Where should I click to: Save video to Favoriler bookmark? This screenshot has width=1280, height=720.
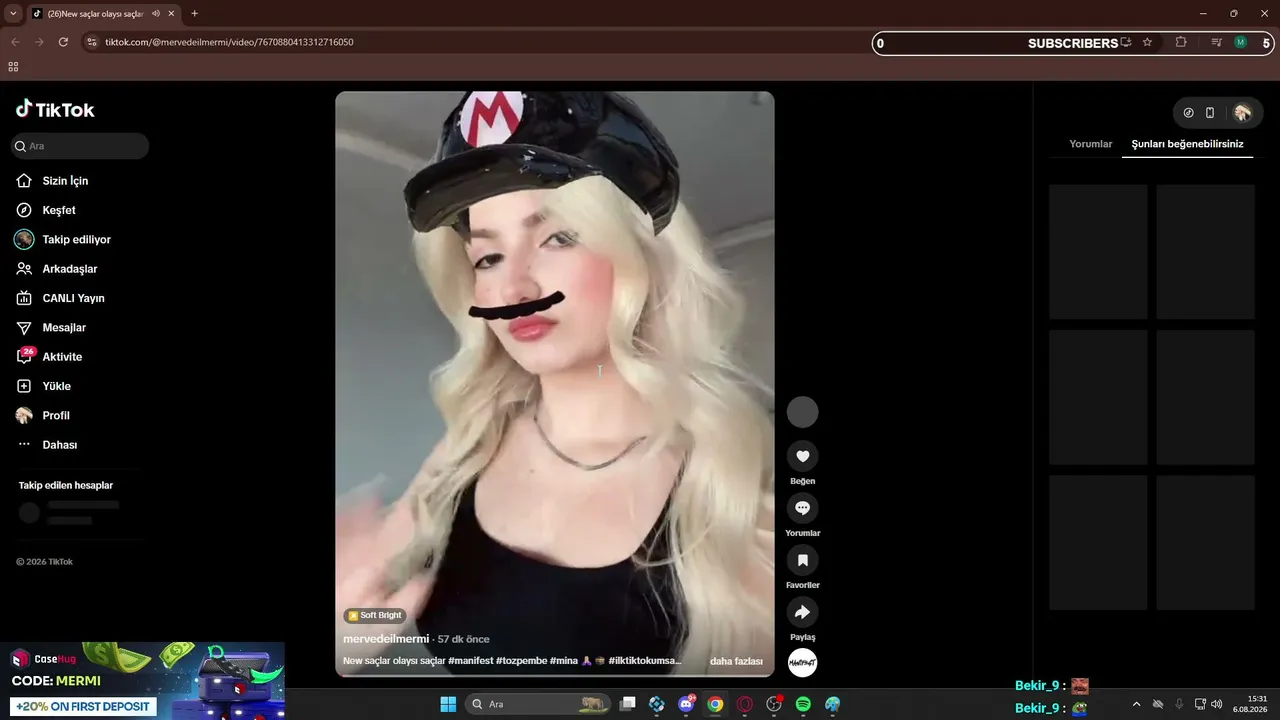tap(802, 561)
